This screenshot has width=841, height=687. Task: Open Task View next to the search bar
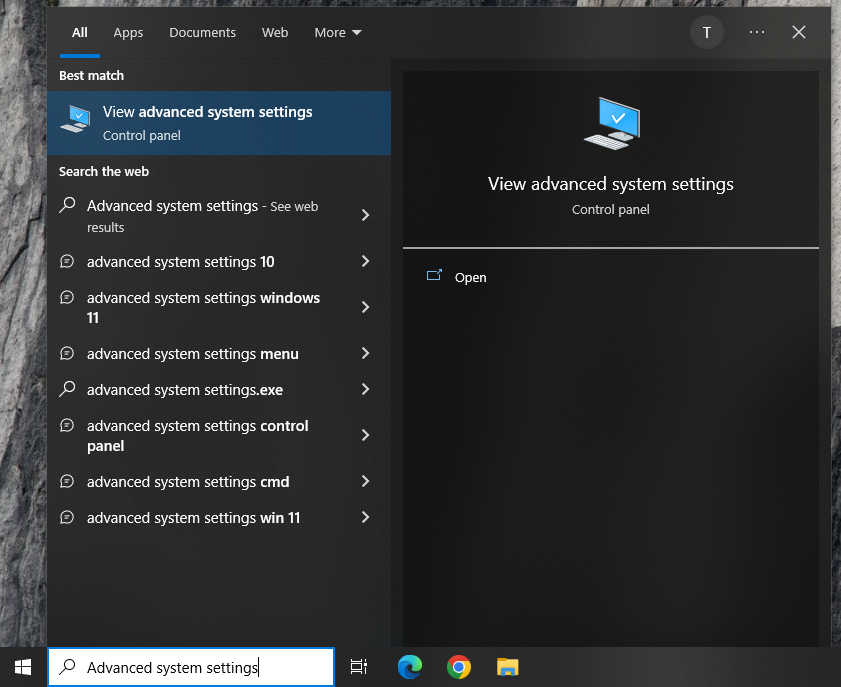[358, 666]
